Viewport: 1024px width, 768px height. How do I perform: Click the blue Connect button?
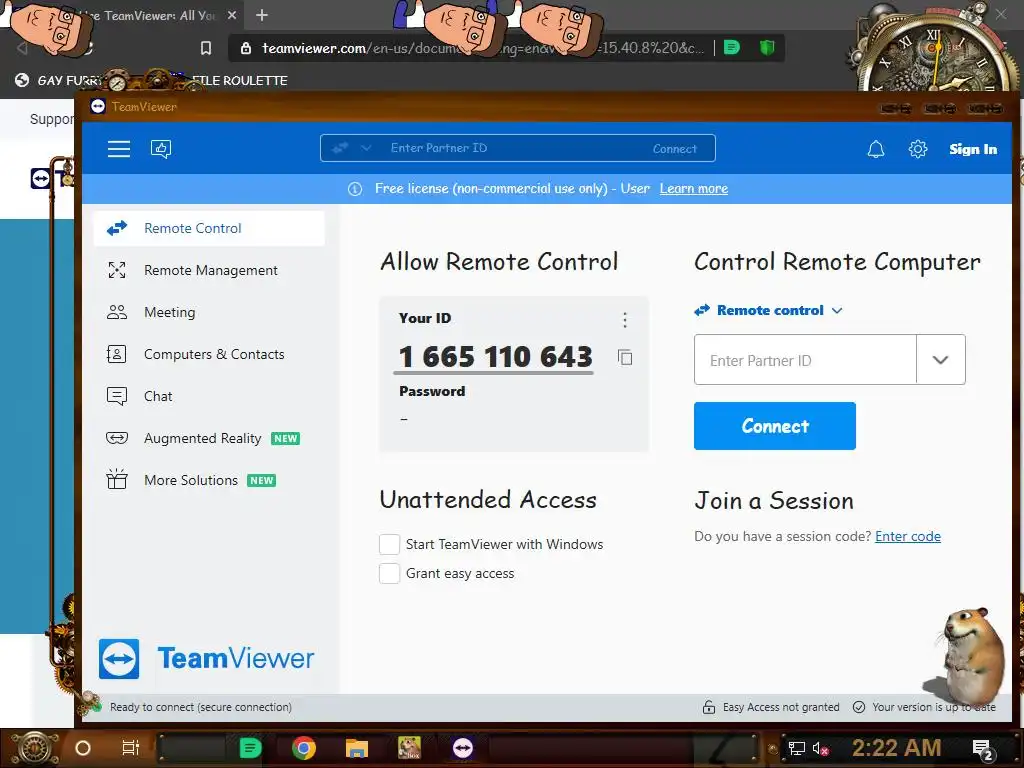coord(775,426)
